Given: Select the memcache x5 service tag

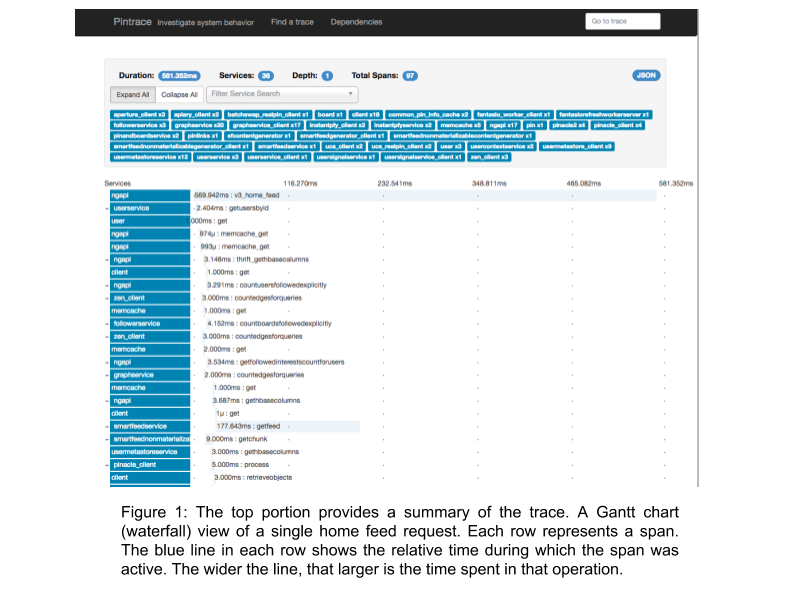Looking at the screenshot, I should [460, 126].
